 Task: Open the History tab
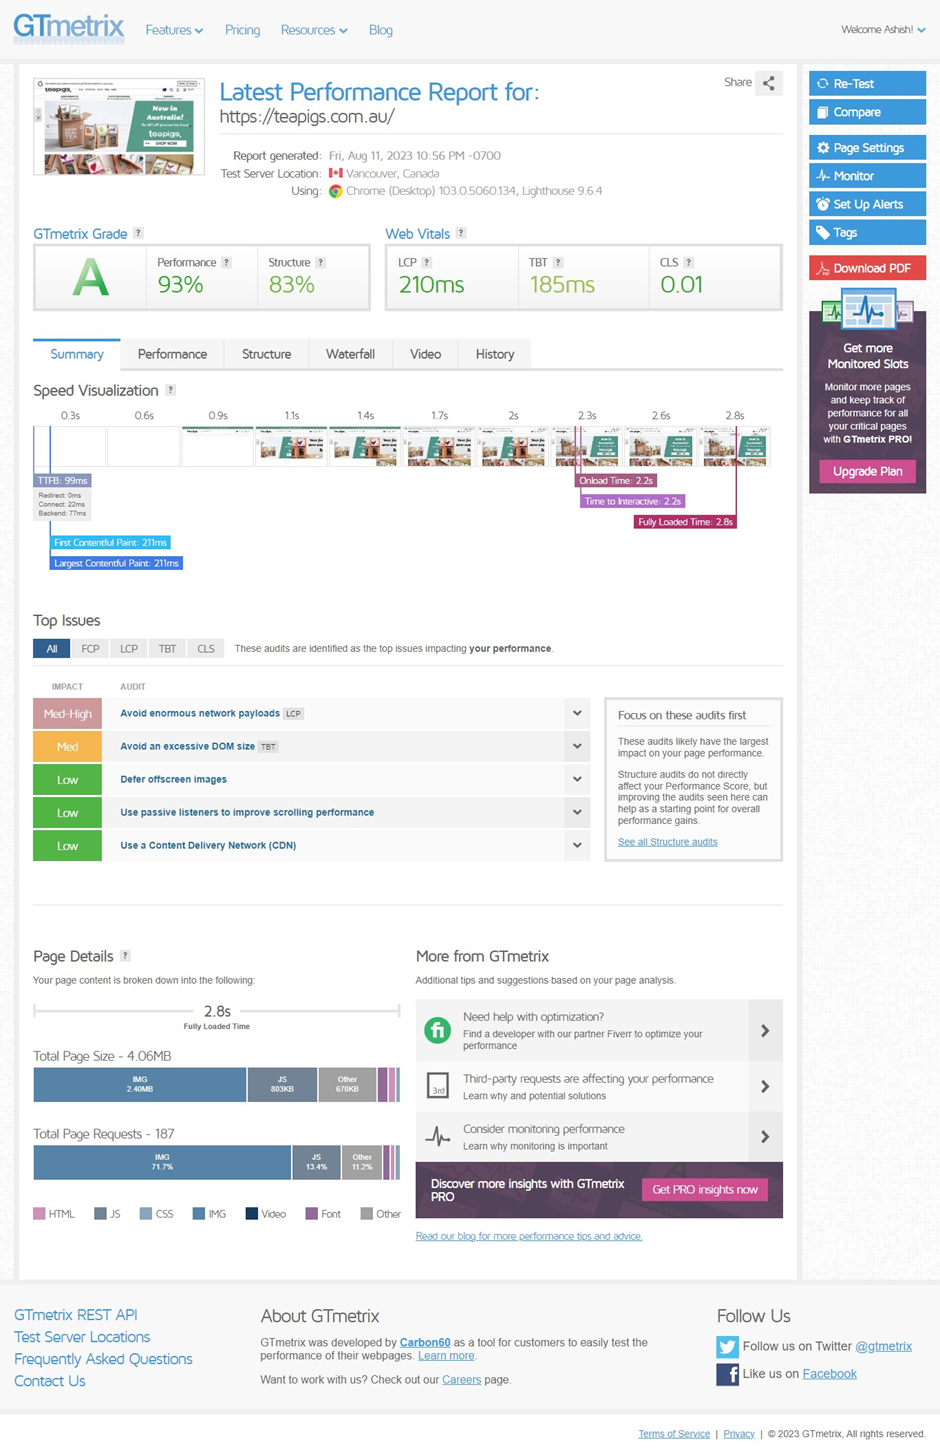(495, 354)
